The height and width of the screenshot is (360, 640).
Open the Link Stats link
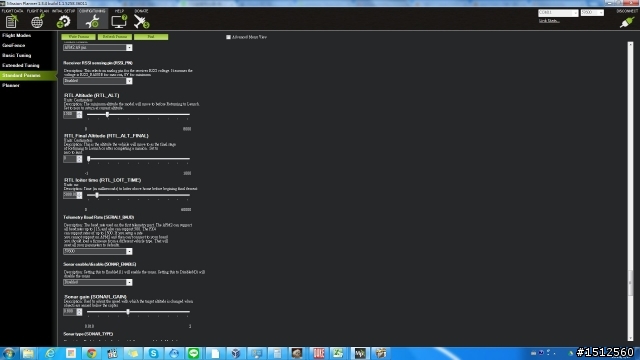(x=549, y=21)
